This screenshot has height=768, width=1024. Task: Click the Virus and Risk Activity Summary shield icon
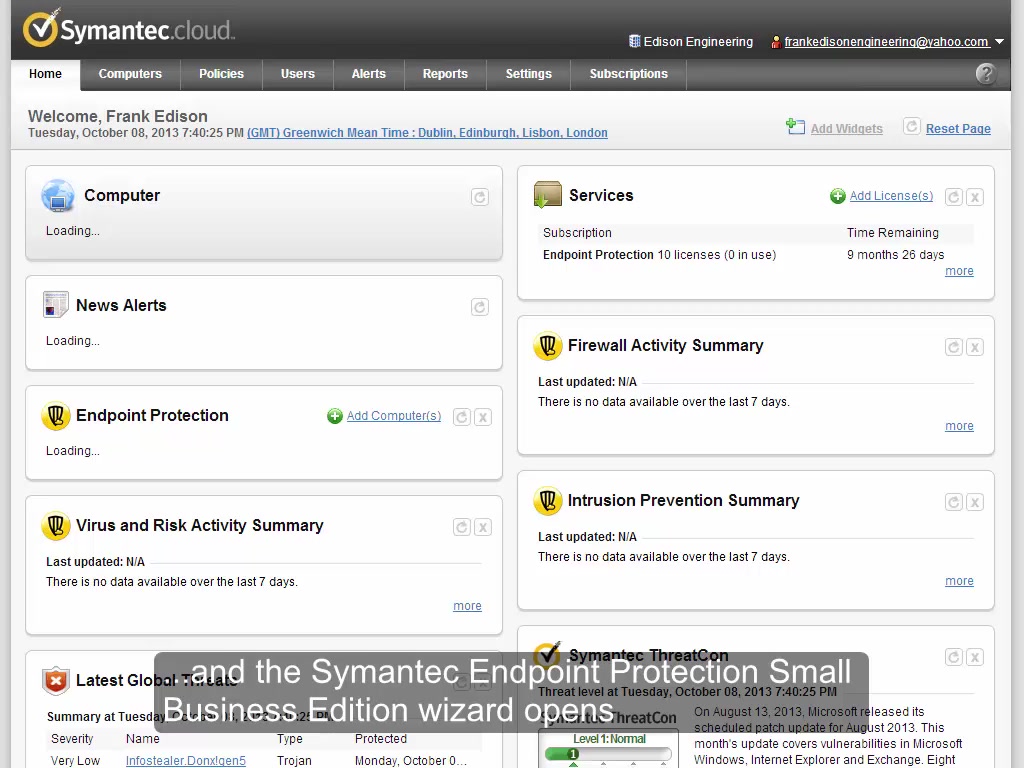pyautogui.click(x=56, y=525)
